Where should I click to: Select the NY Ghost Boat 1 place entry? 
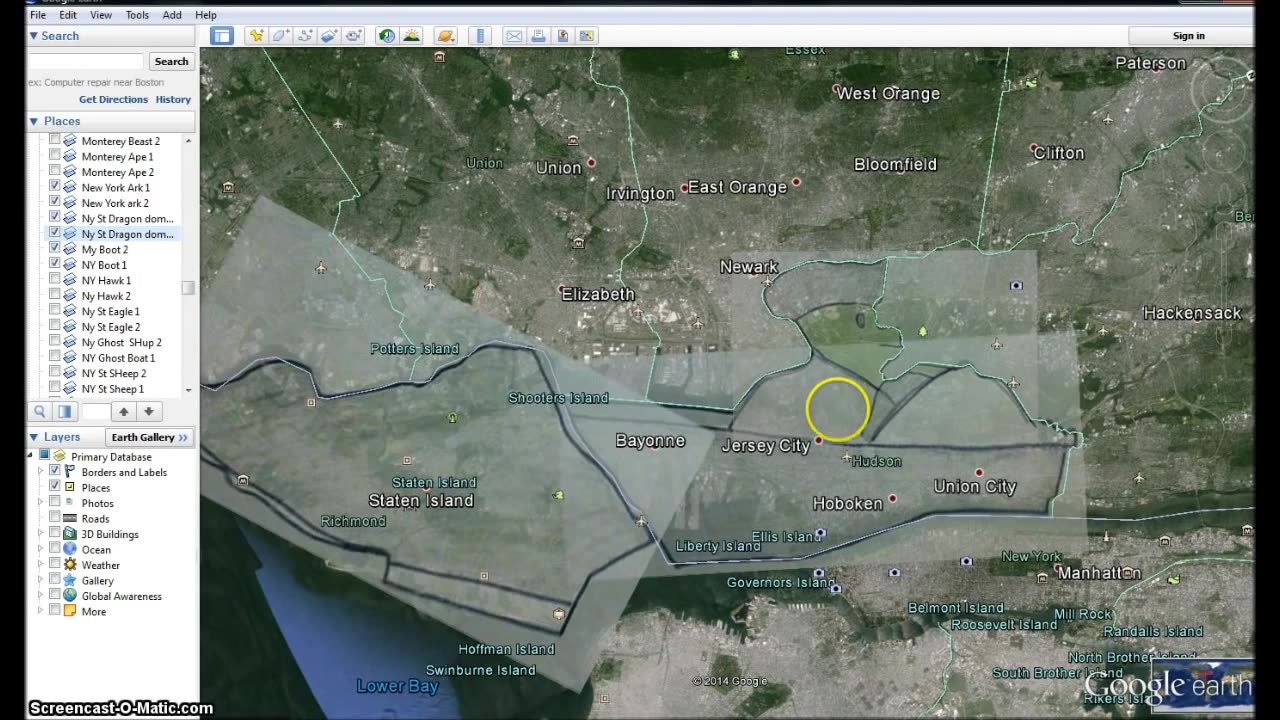(118, 358)
